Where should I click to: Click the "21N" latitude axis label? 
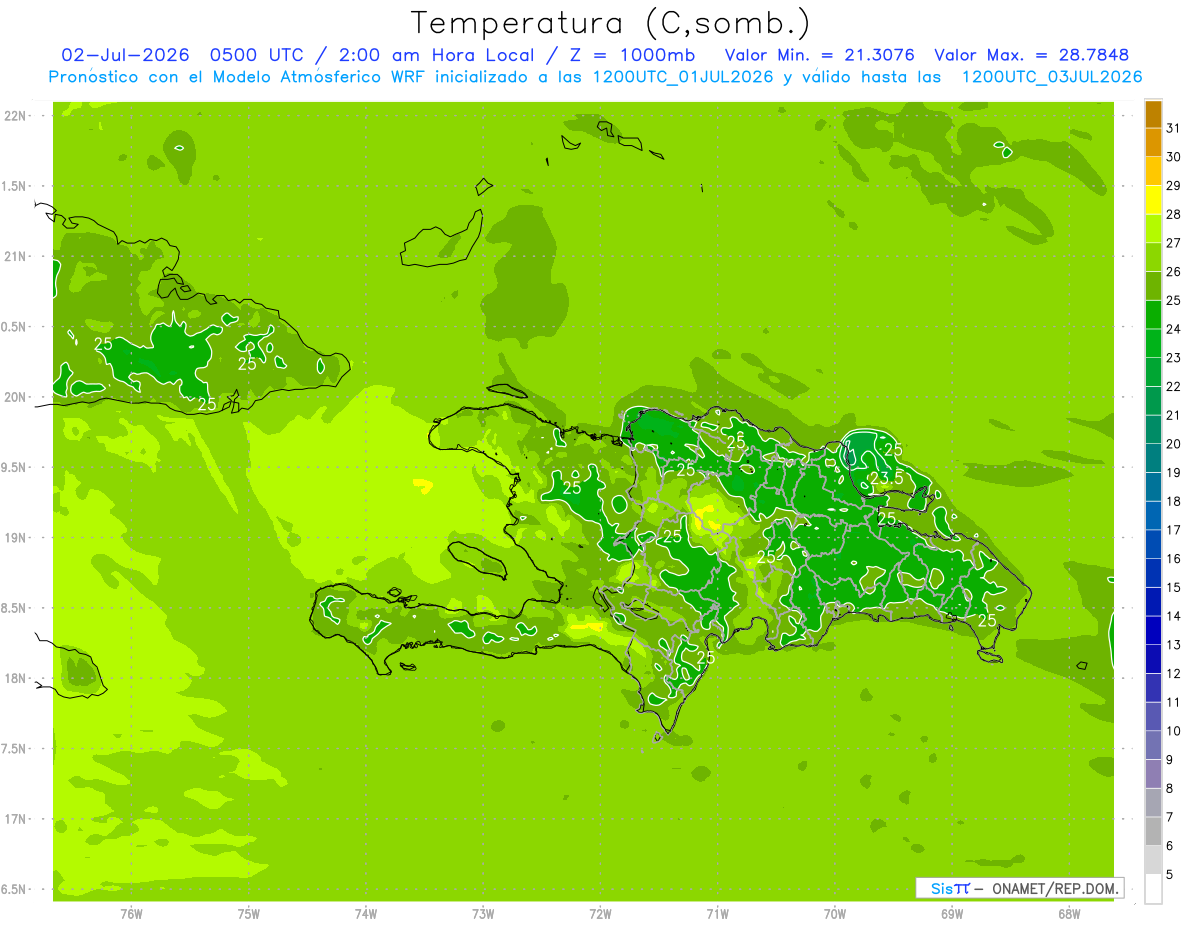tap(15, 257)
